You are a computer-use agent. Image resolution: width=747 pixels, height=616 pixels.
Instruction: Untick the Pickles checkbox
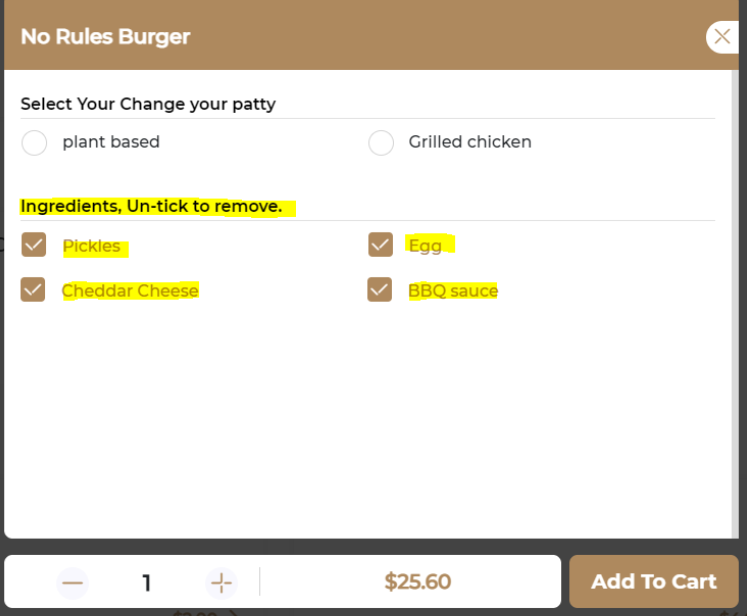click(34, 245)
